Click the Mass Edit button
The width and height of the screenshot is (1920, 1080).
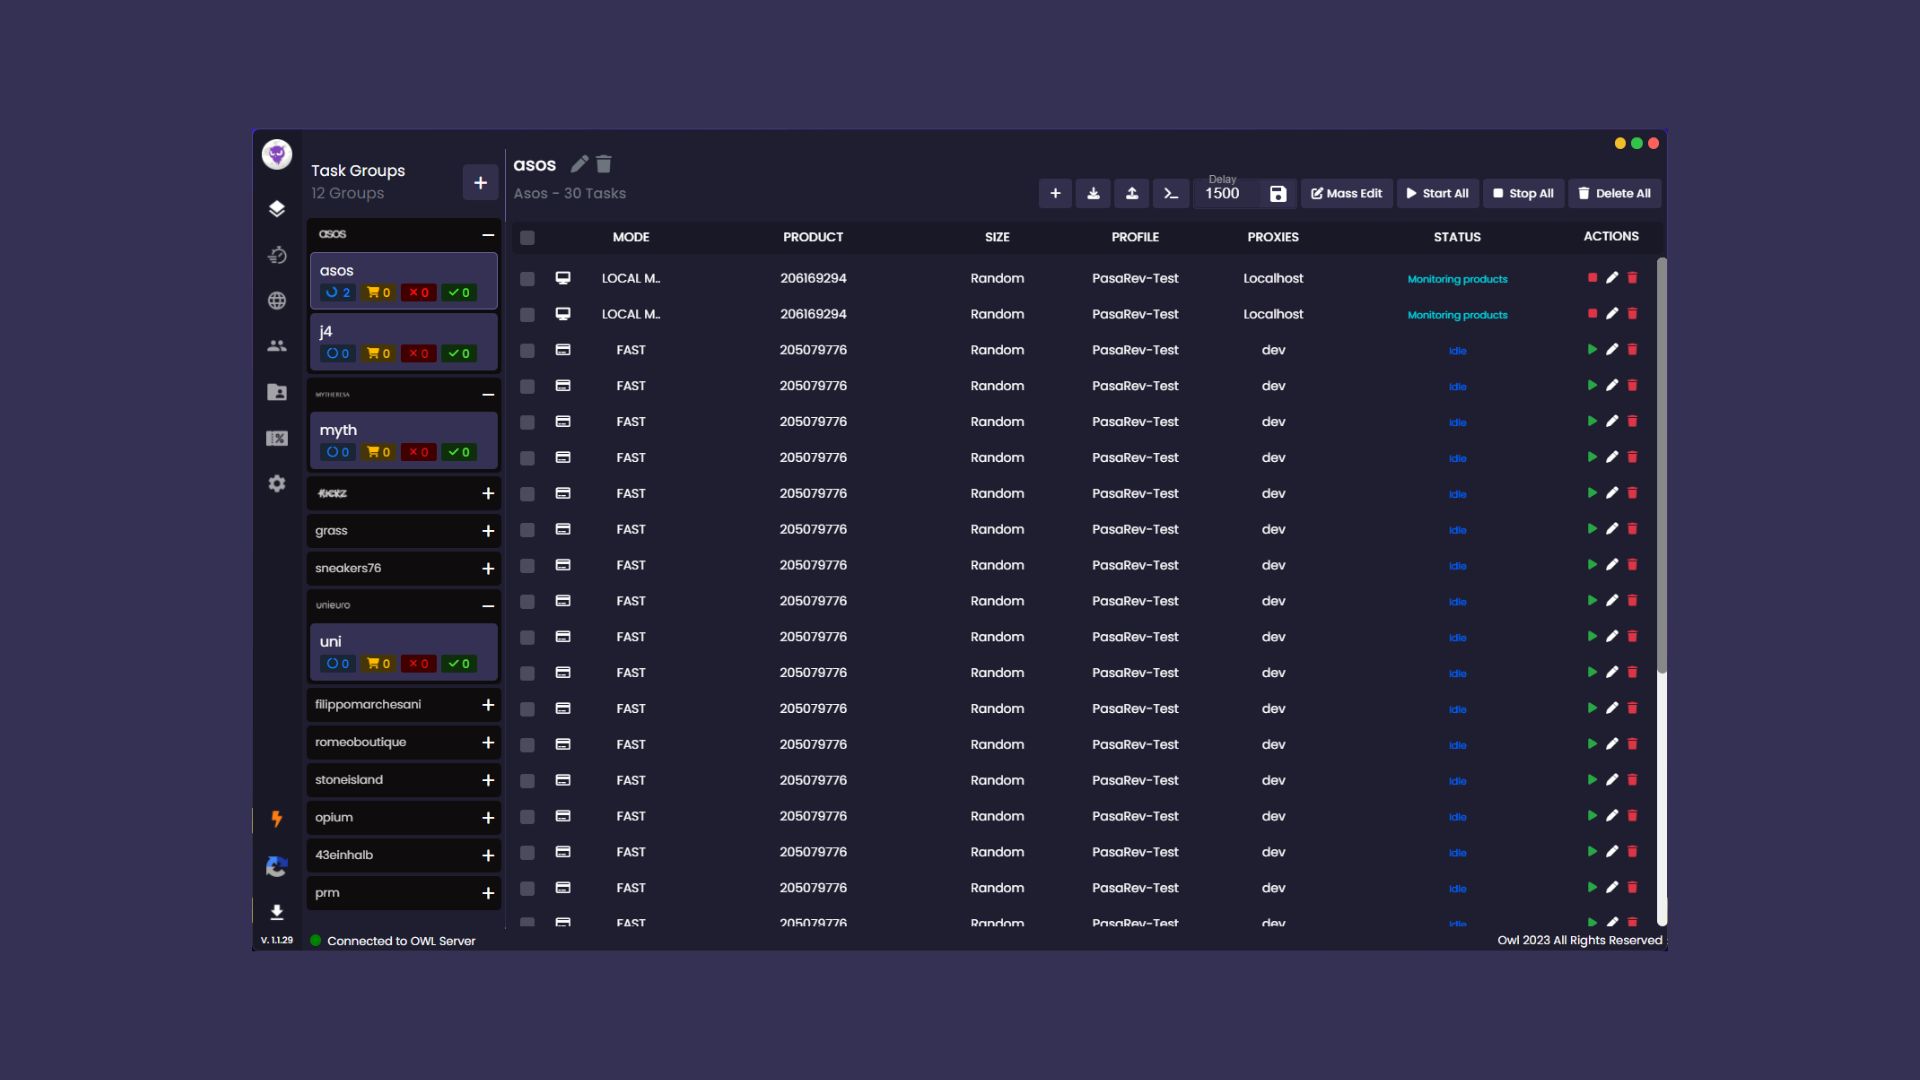click(1346, 194)
